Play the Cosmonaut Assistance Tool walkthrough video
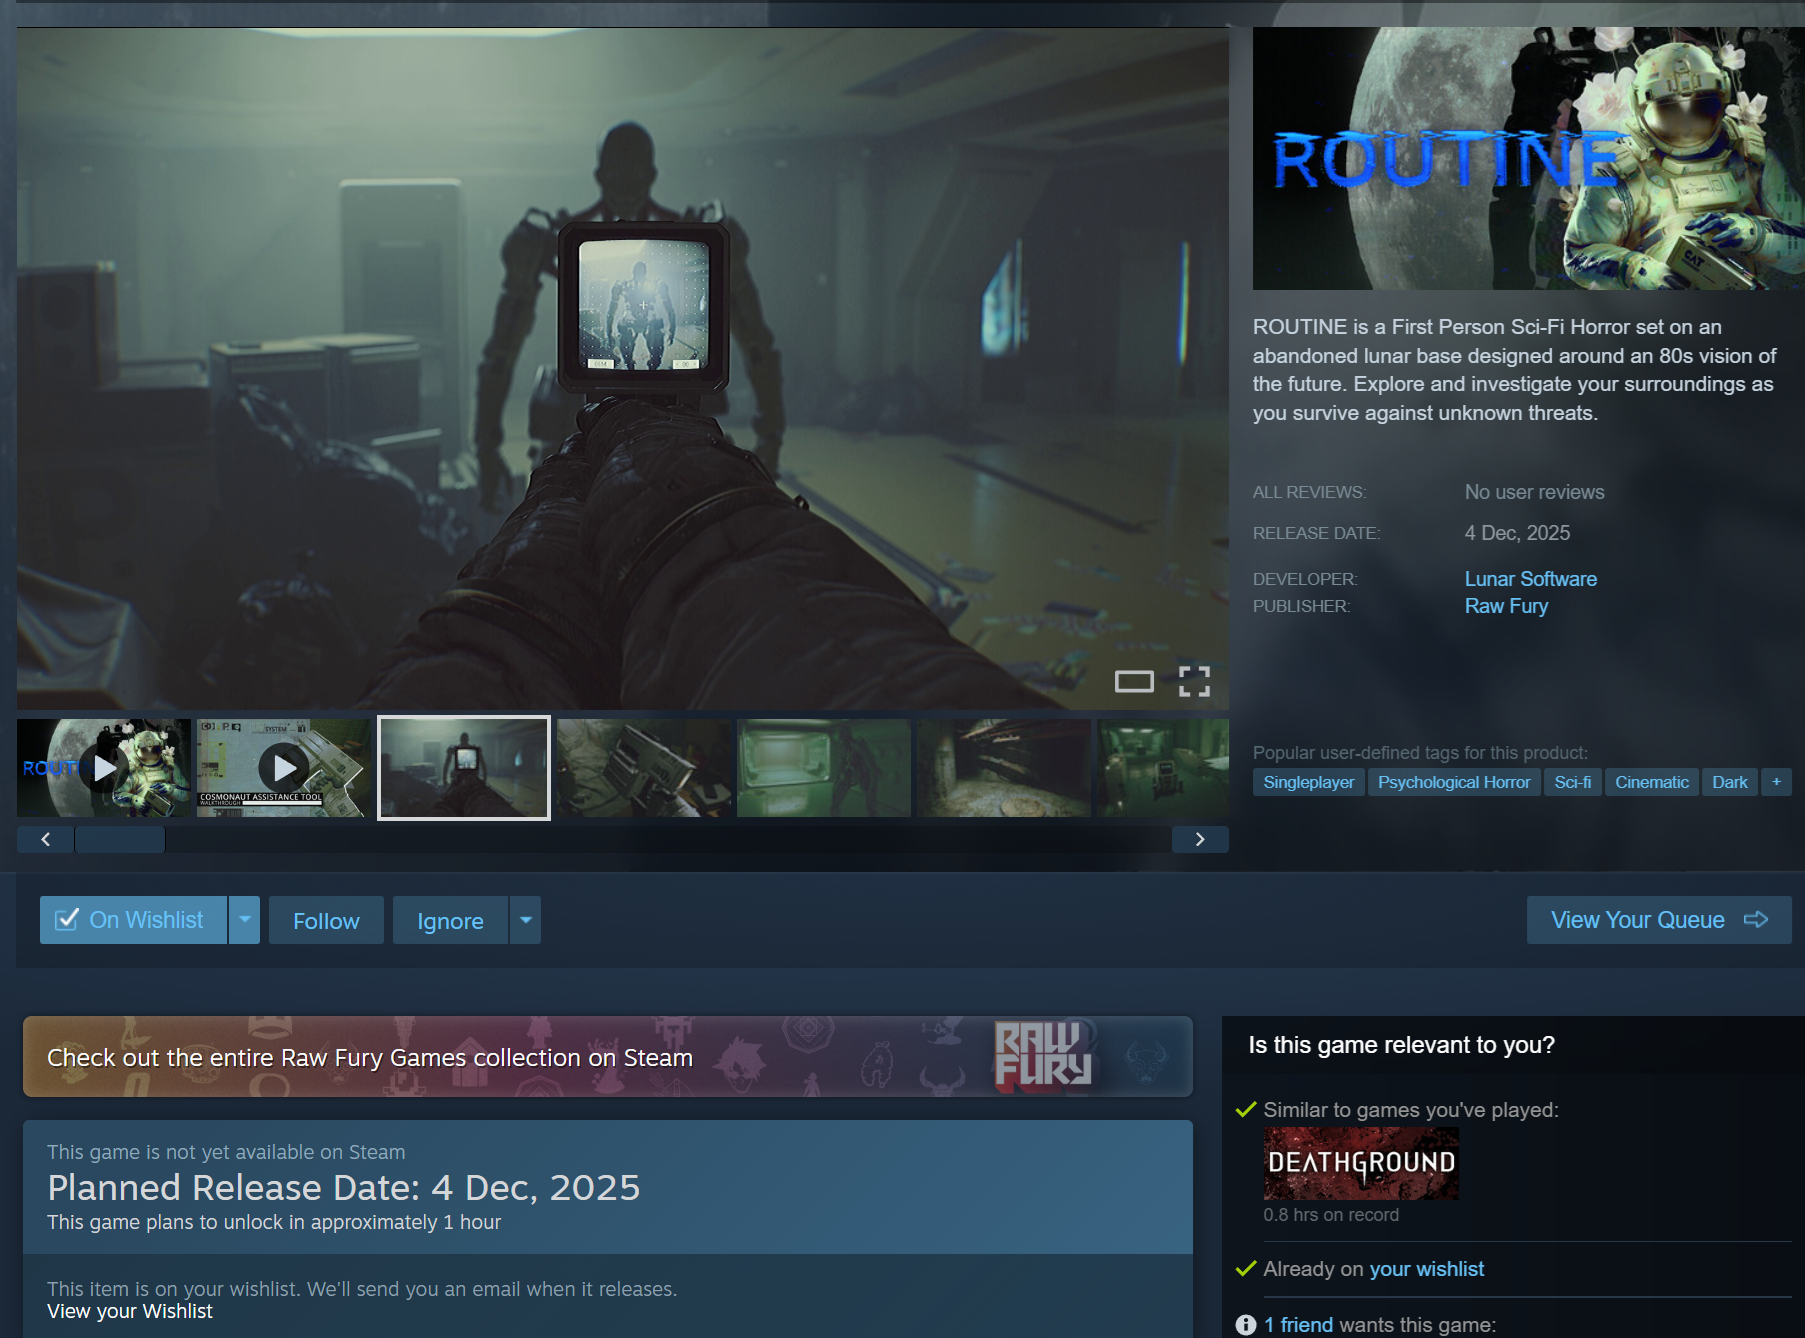Screen dimensions: 1805x1338 (284, 768)
